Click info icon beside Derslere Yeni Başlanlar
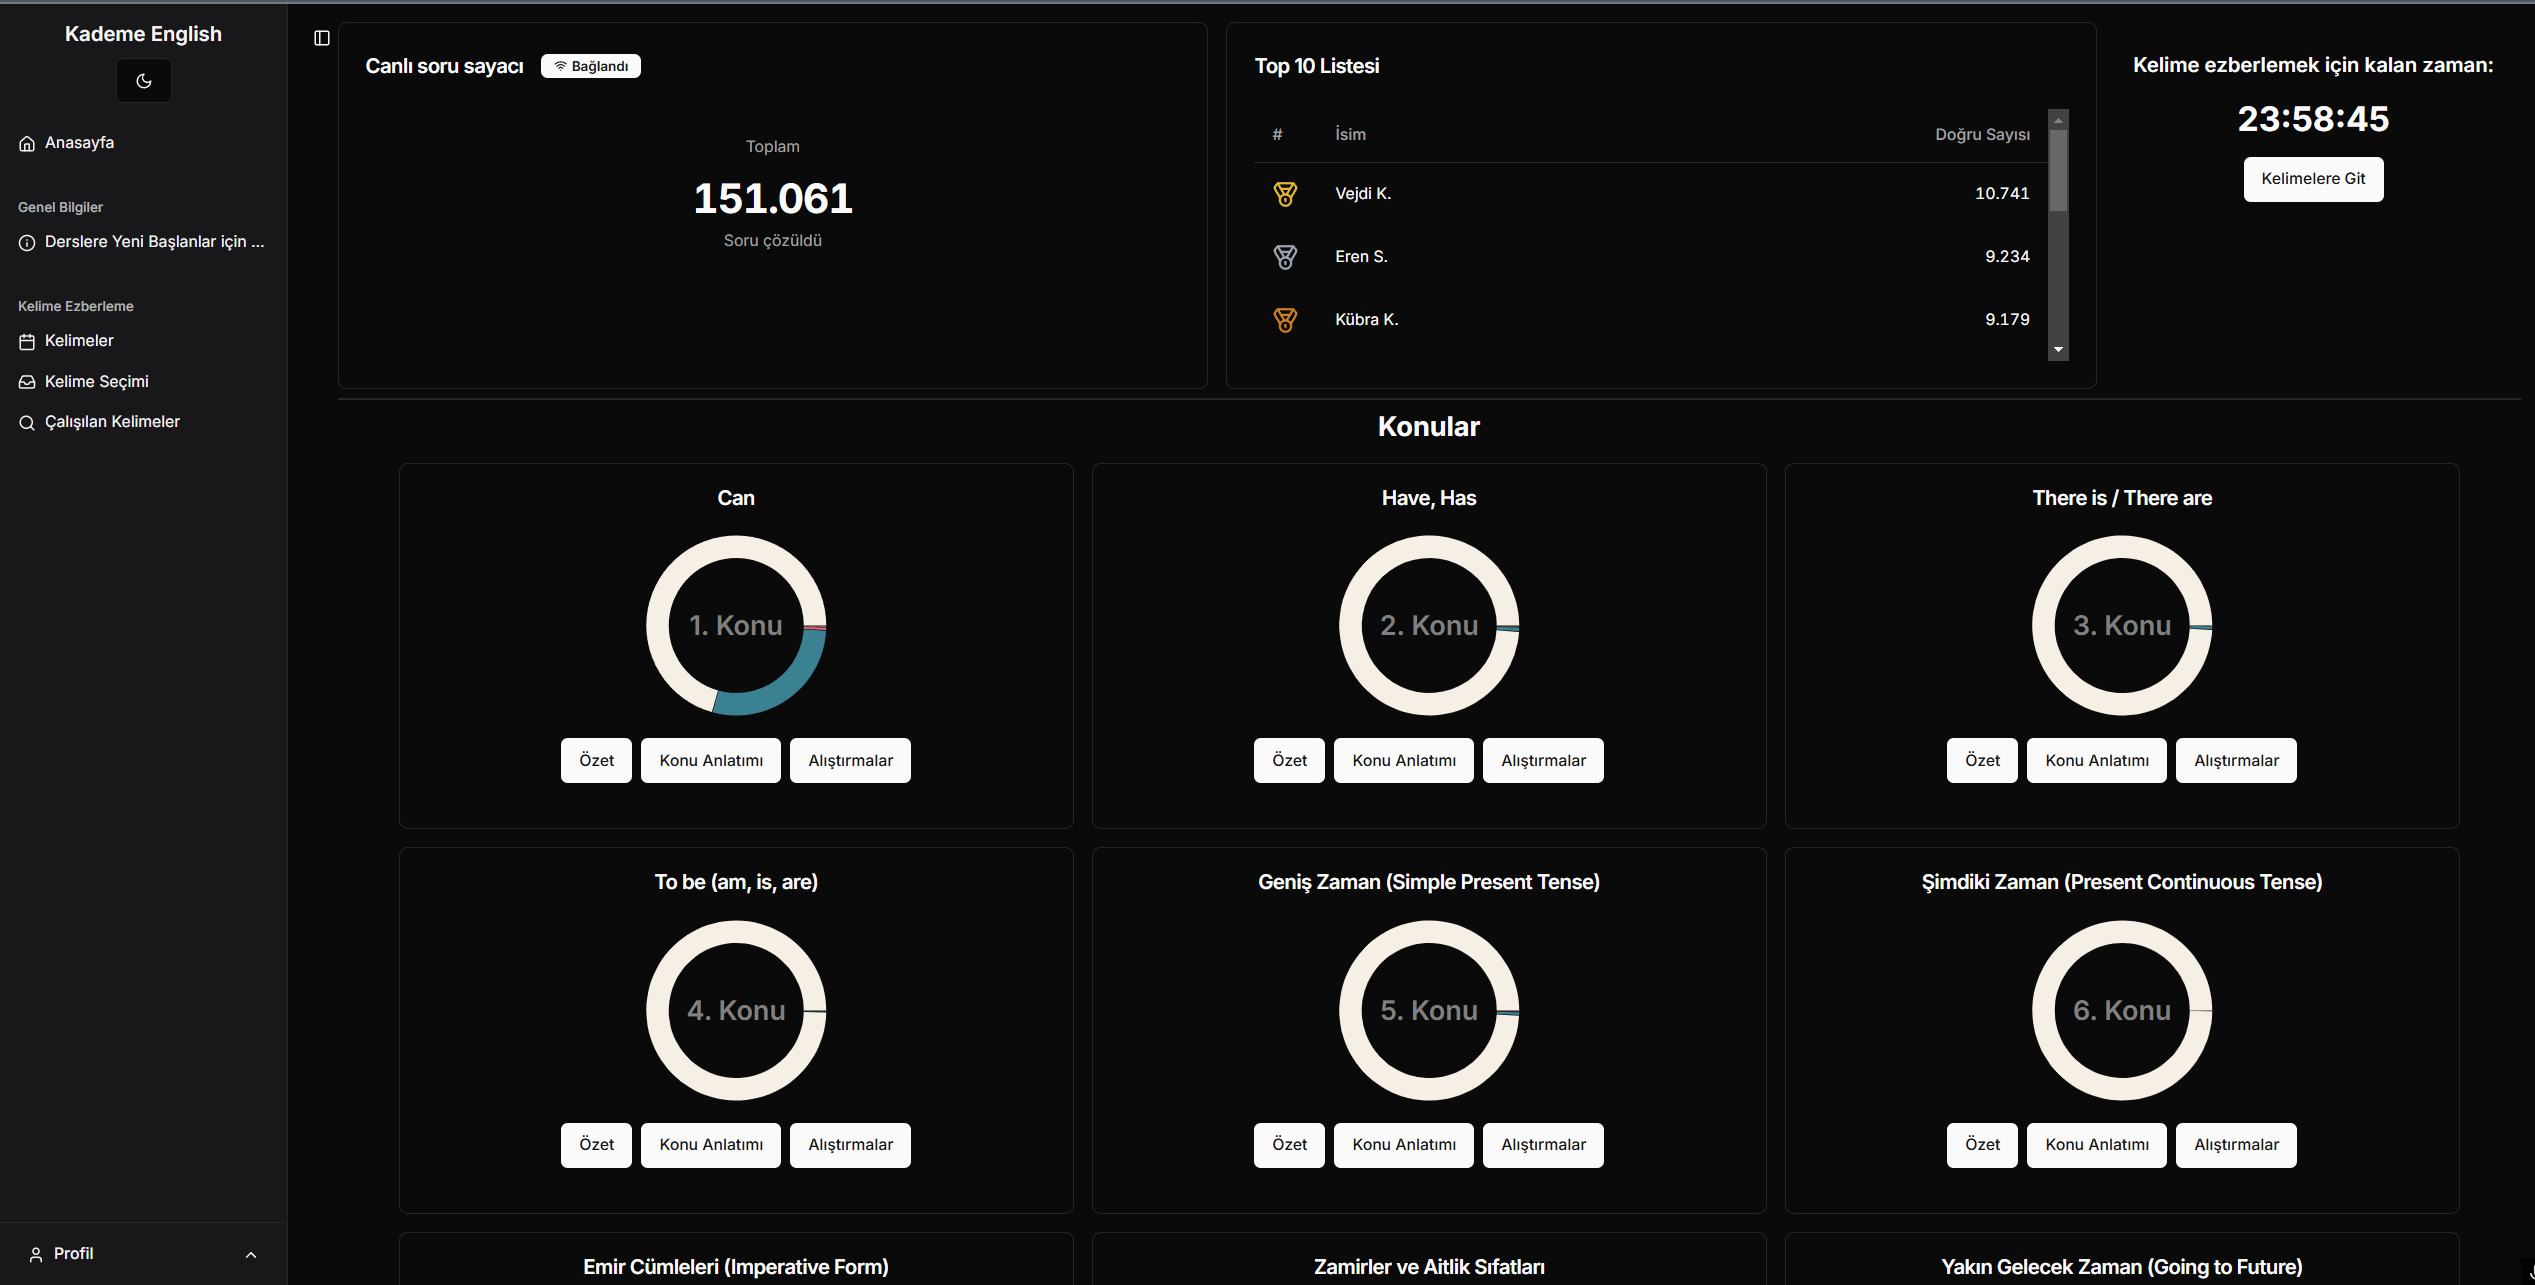 [x=27, y=242]
